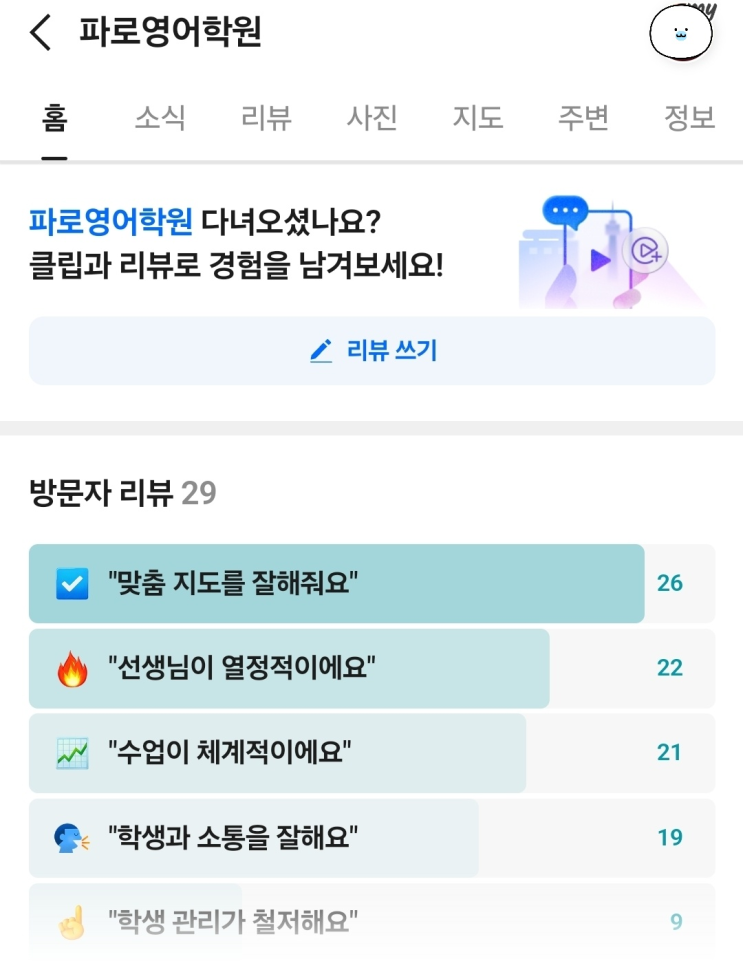The width and height of the screenshot is (743, 961).
Task: Open the profile avatar icon
Action: coord(681,34)
